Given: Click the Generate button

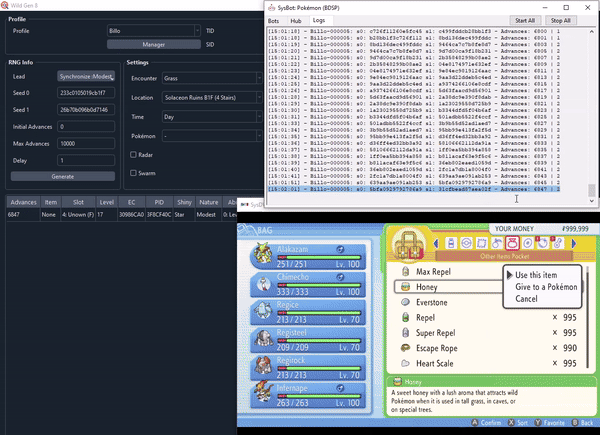Looking at the screenshot, I should click(63, 176).
